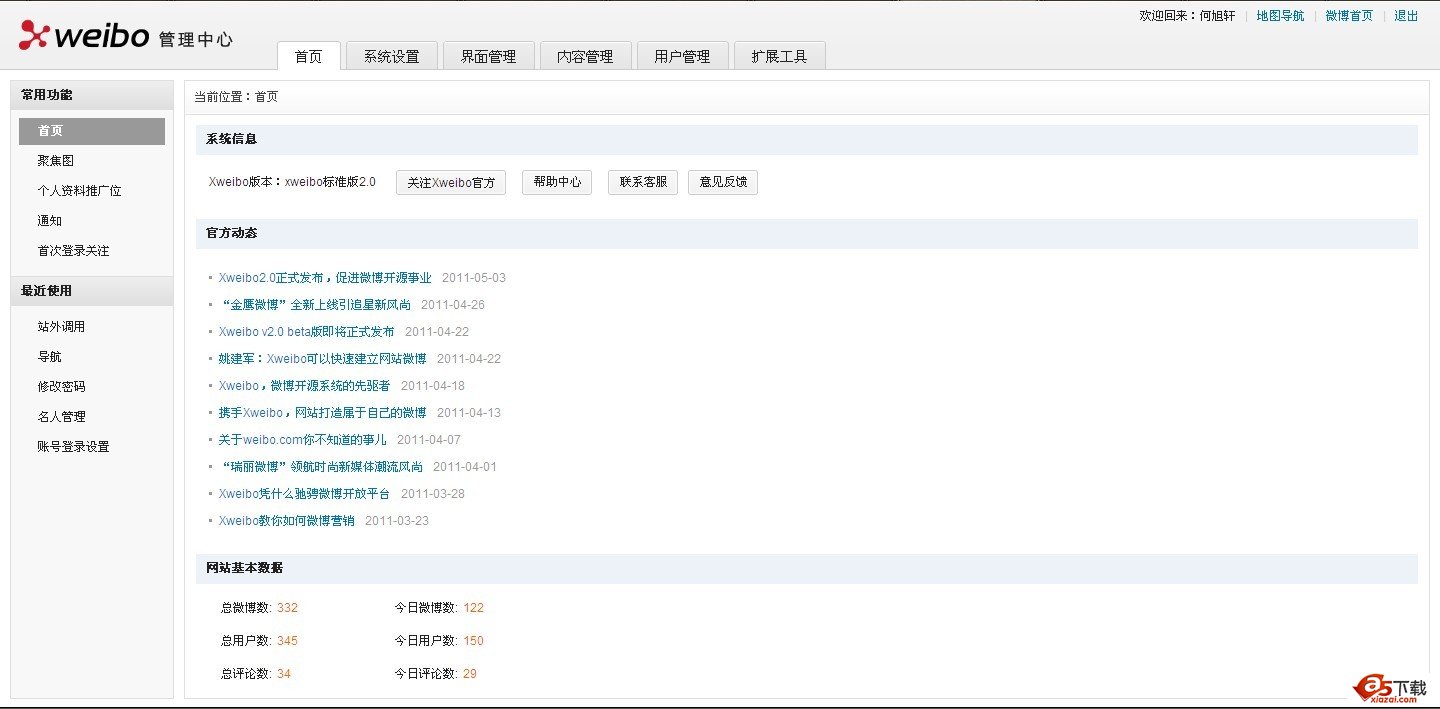Open 帮助中心 button

[557, 182]
